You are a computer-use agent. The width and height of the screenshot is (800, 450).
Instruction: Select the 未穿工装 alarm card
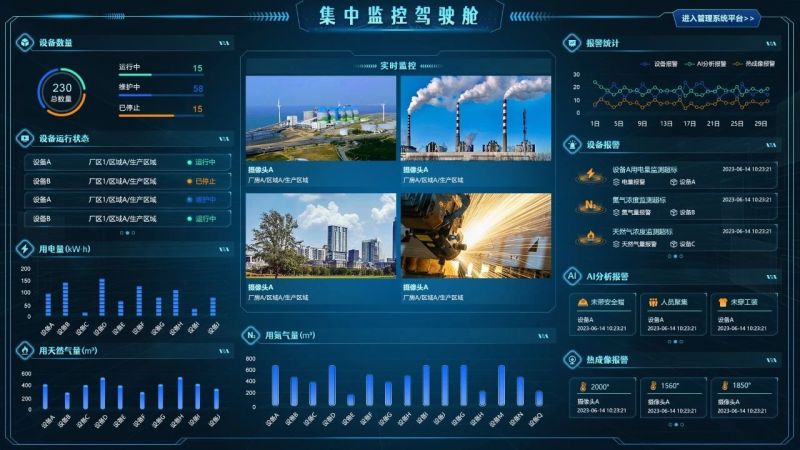743,312
